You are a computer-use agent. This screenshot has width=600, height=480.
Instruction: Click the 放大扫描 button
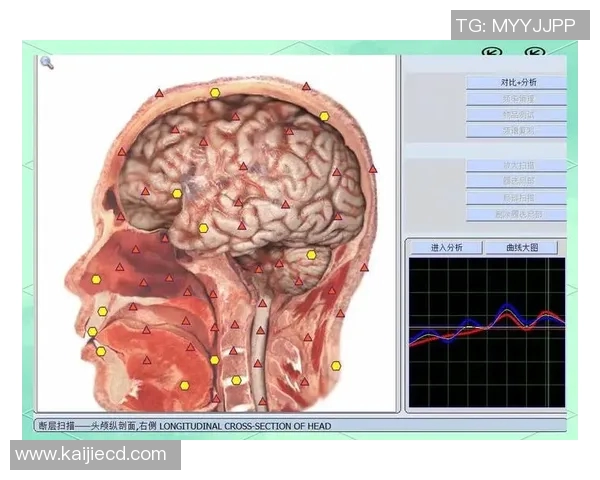(x=518, y=164)
